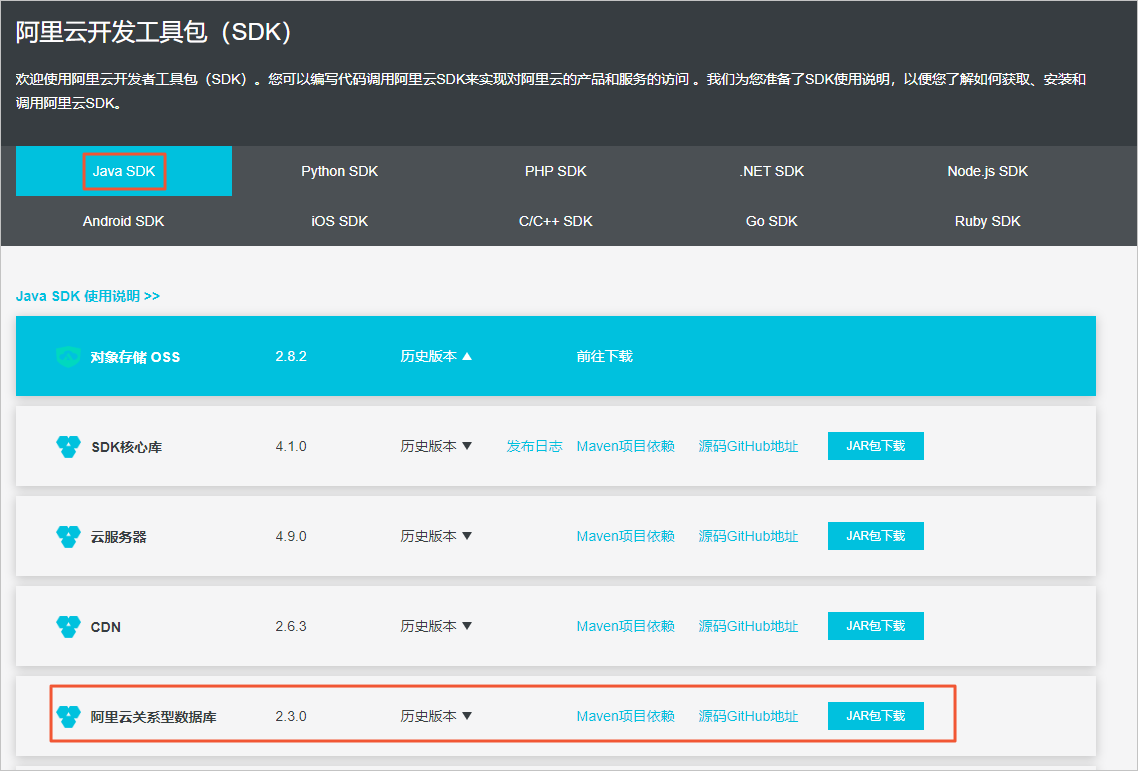Click the 云服务器 product name
The width and height of the screenshot is (1138, 771).
pyautogui.click(x=119, y=537)
